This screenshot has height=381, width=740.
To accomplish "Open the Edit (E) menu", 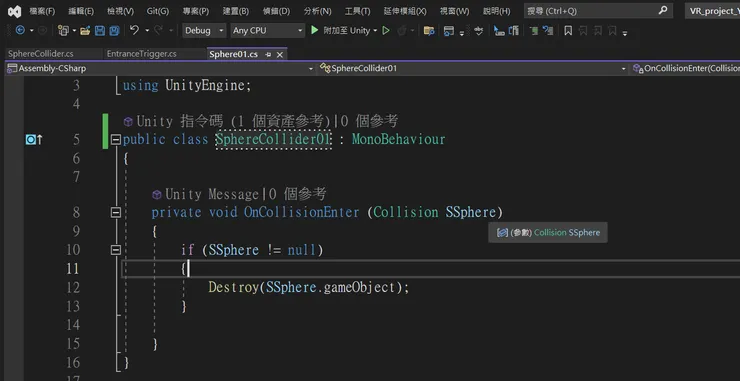I will [x=81, y=11].
